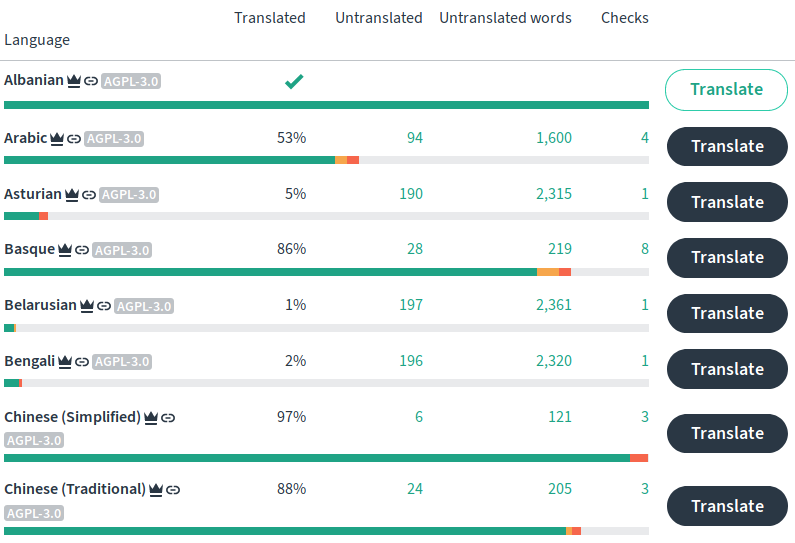The image size is (795, 543).
Task: Click the outlined Translate button for Albanian
Action: [x=727, y=90]
